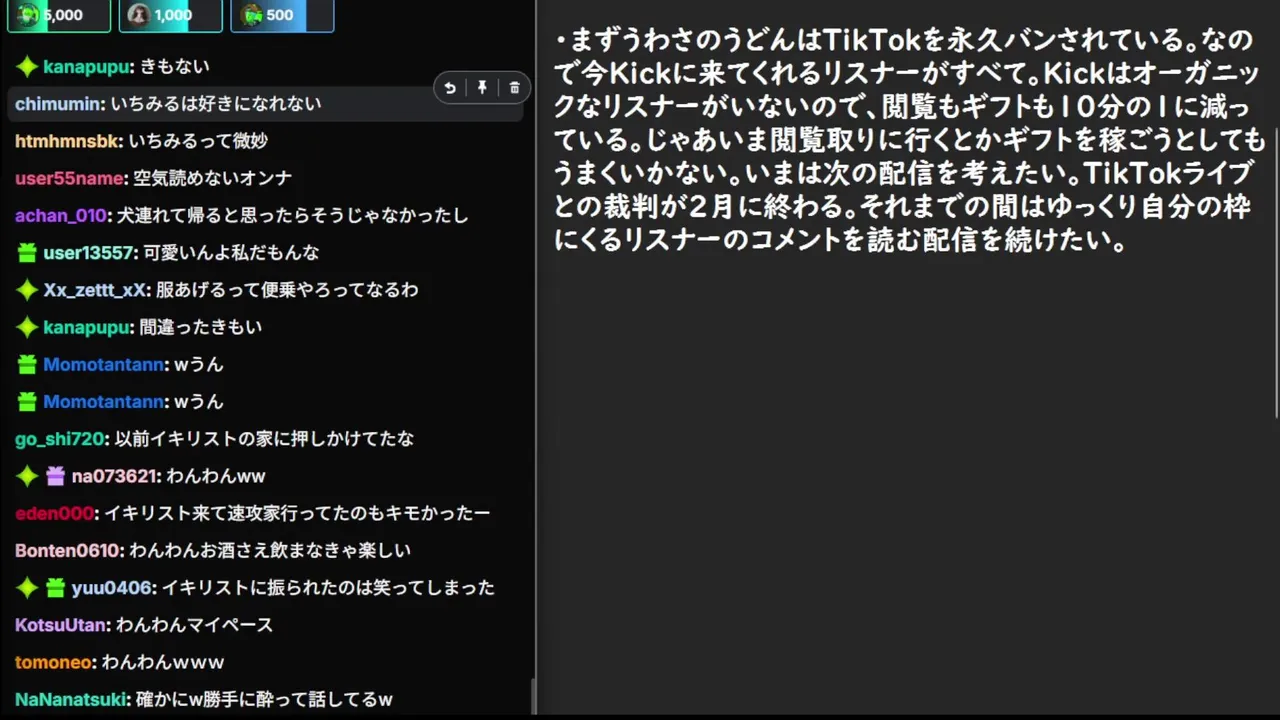1280x720 pixels.
Task: Select the message わんわんww
Action: point(216,476)
